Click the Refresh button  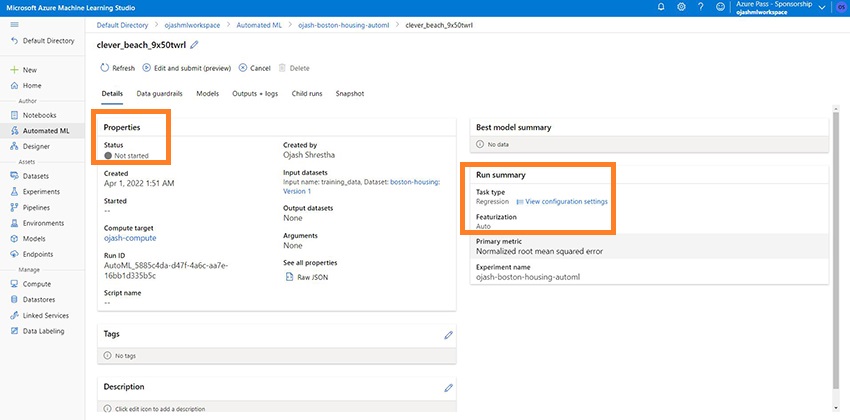117,68
